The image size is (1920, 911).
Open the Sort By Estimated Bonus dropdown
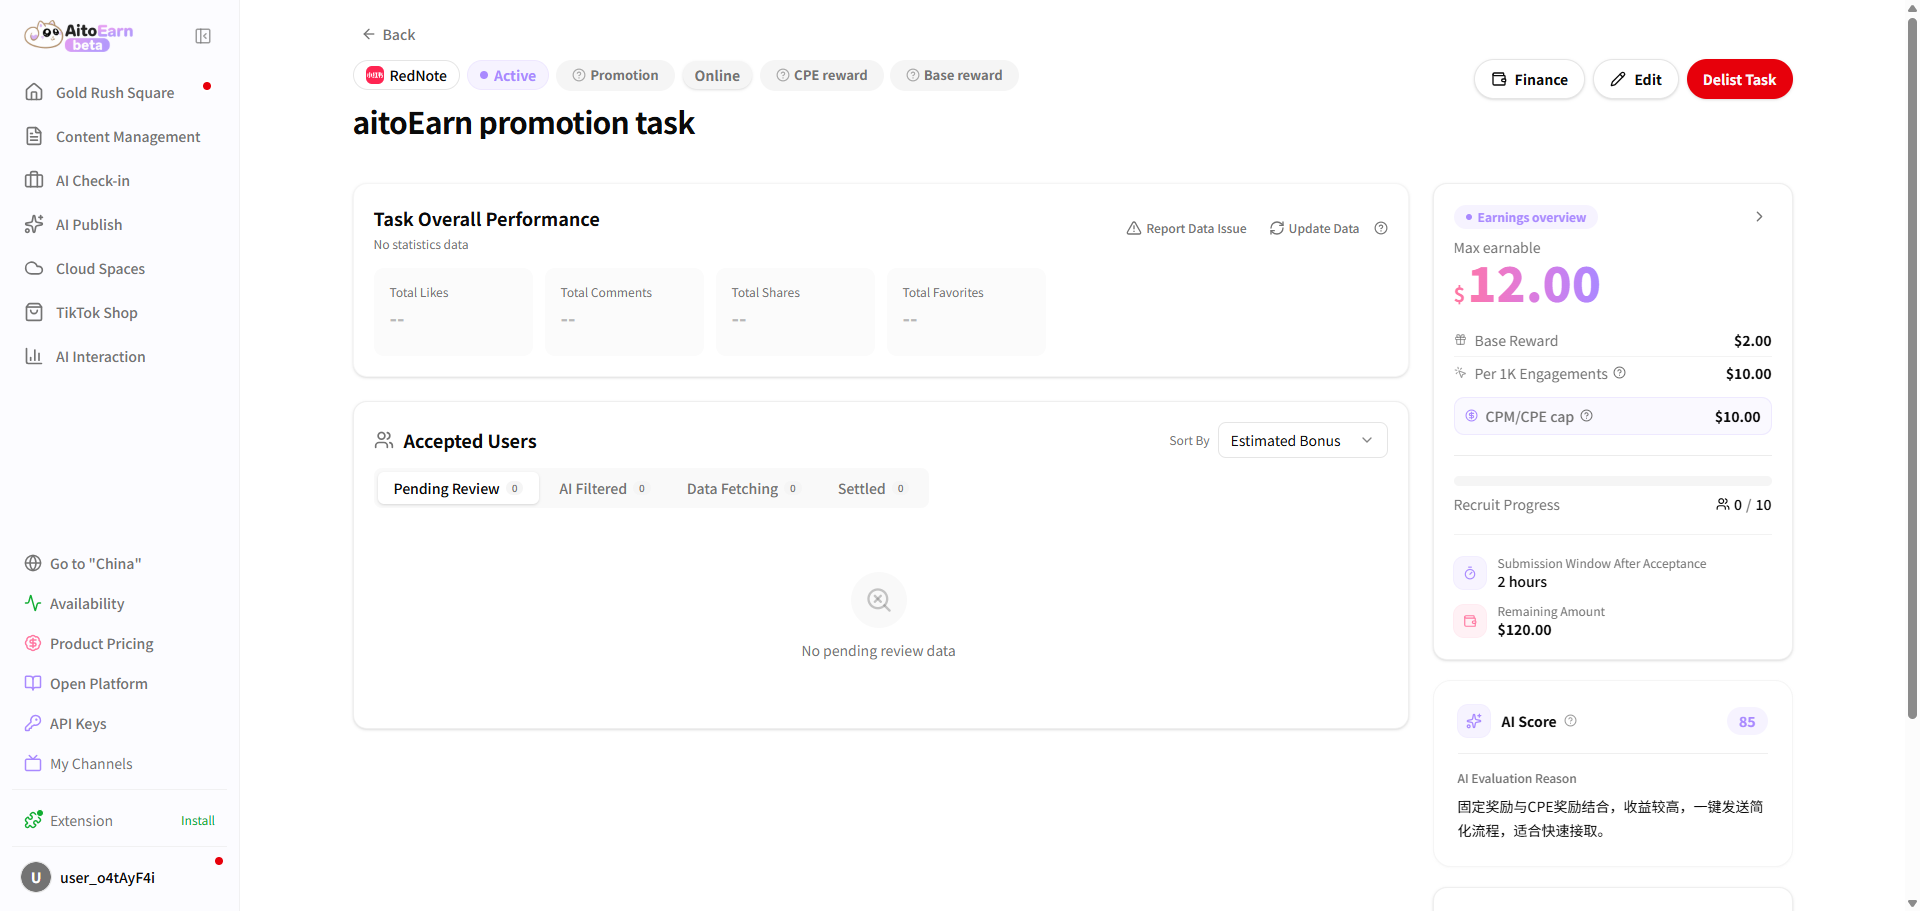[x=1302, y=440]
